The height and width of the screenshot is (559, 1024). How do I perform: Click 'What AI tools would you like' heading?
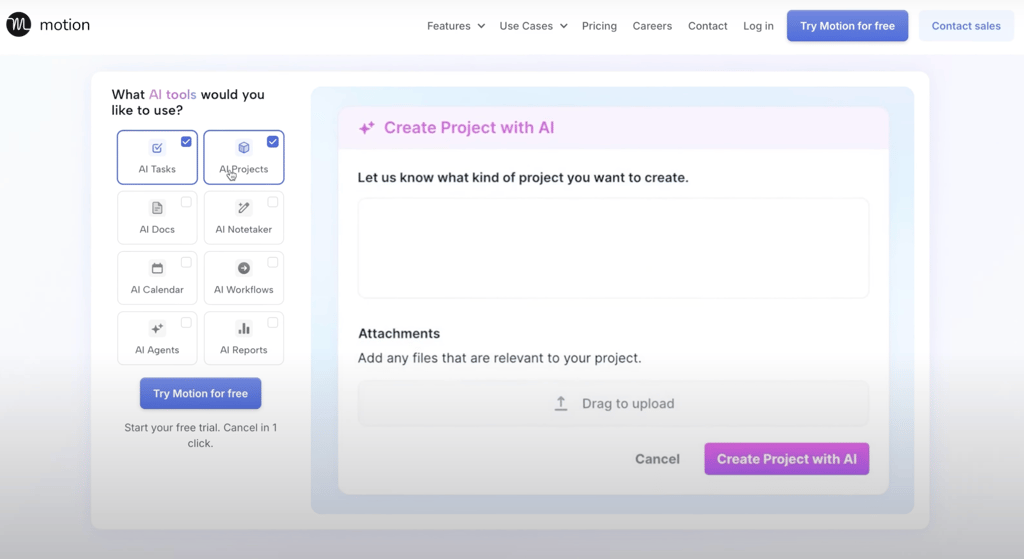[188, 103]
